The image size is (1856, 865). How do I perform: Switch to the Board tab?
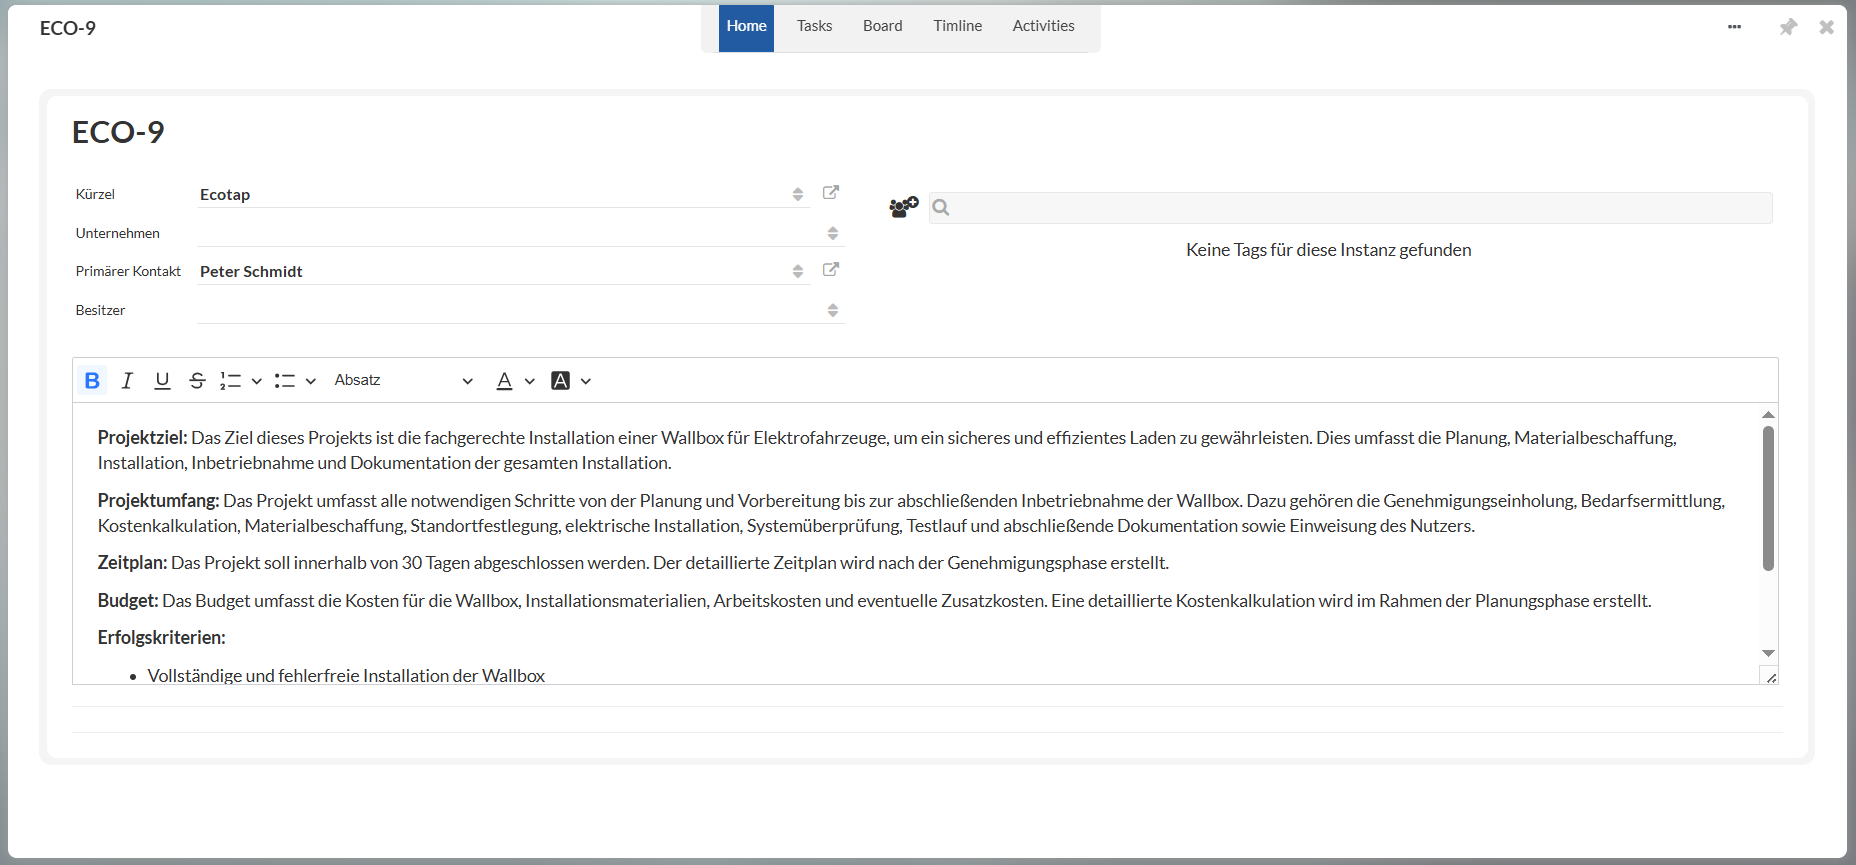882,26
